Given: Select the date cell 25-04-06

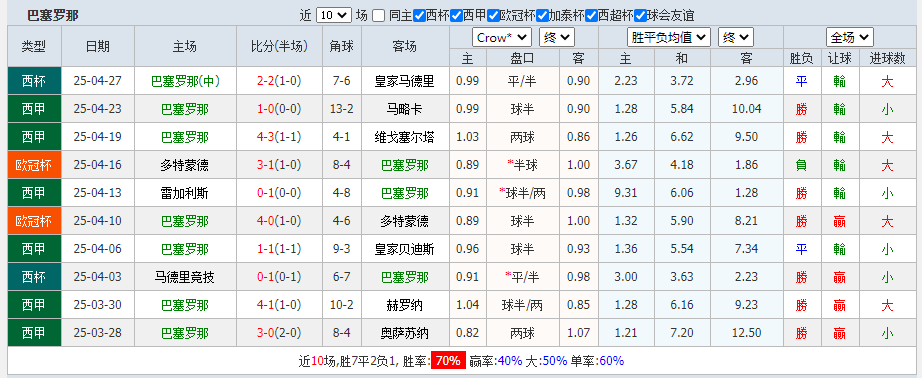Looking at the screenshot, I should (x=98, y=249).
